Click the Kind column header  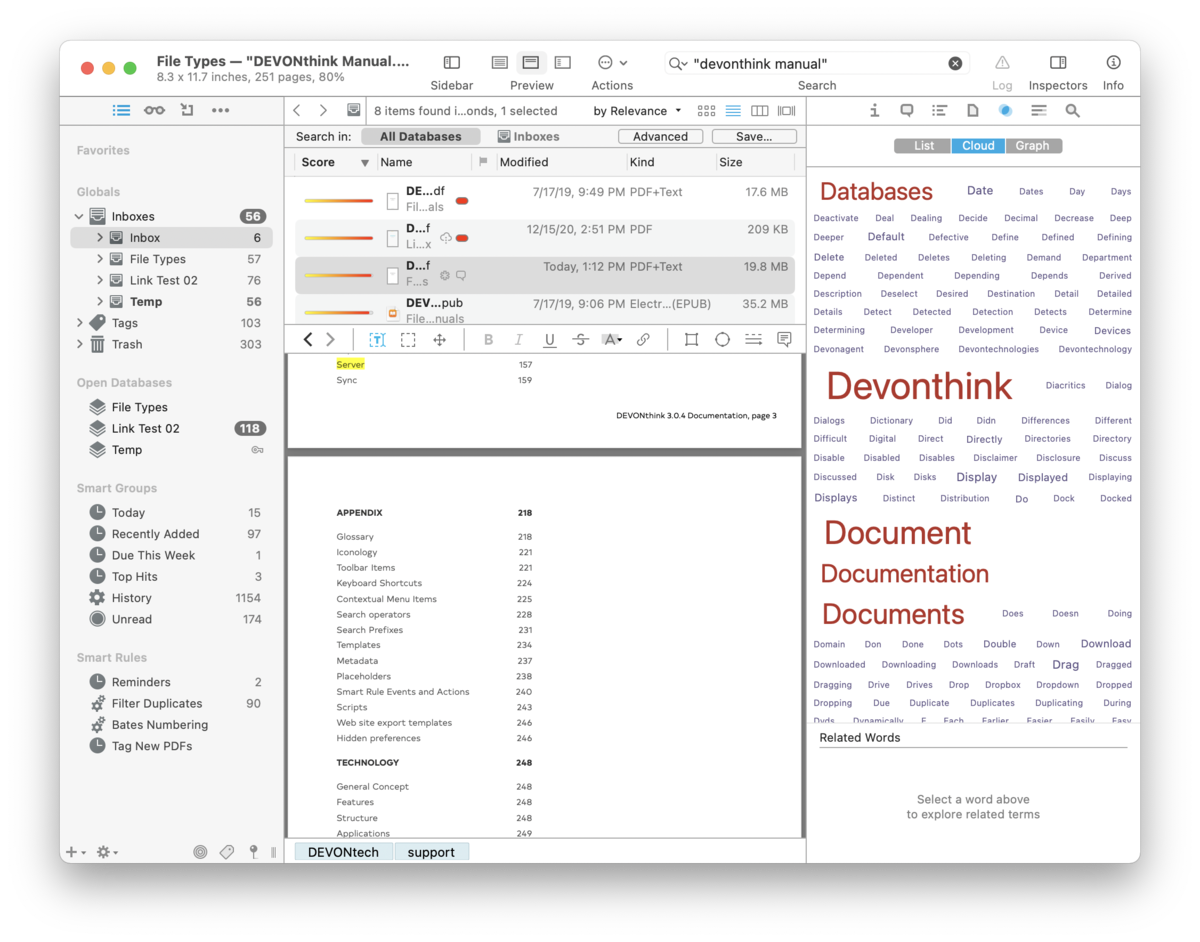[x=670, y=162]
